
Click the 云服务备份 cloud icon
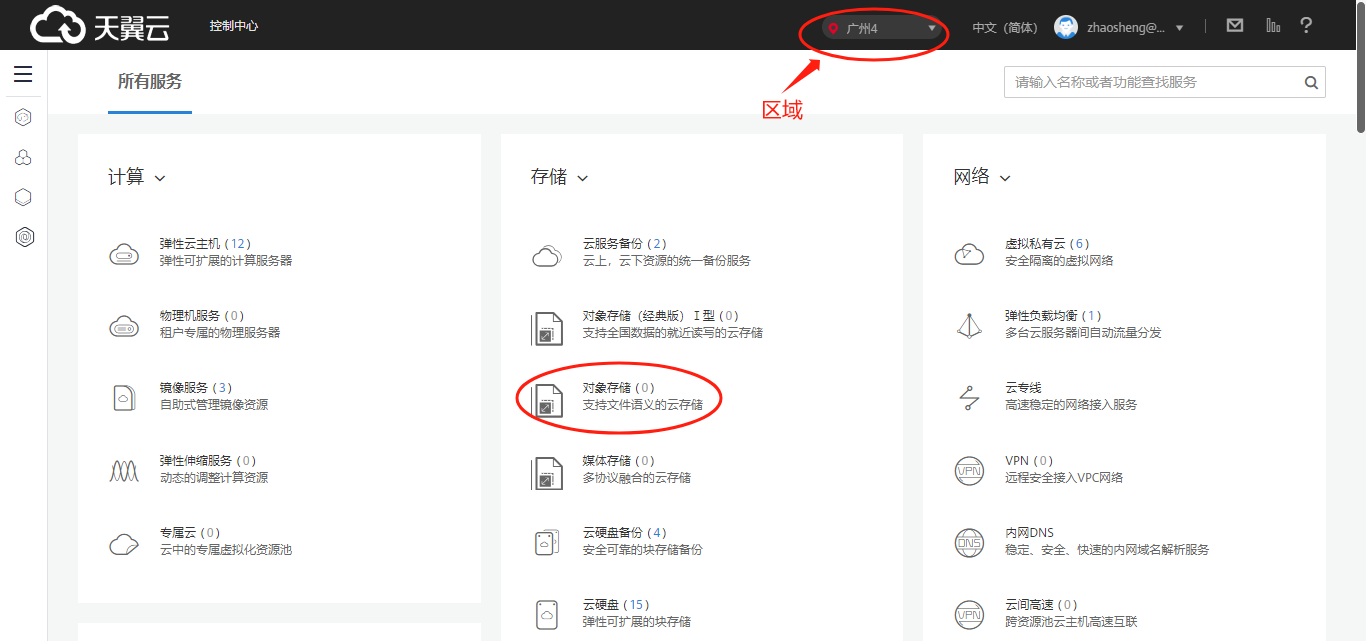[546, 254]
